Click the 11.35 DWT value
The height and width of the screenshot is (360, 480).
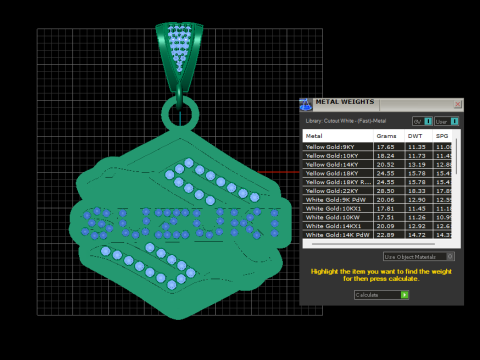click(x=417, y=147)
